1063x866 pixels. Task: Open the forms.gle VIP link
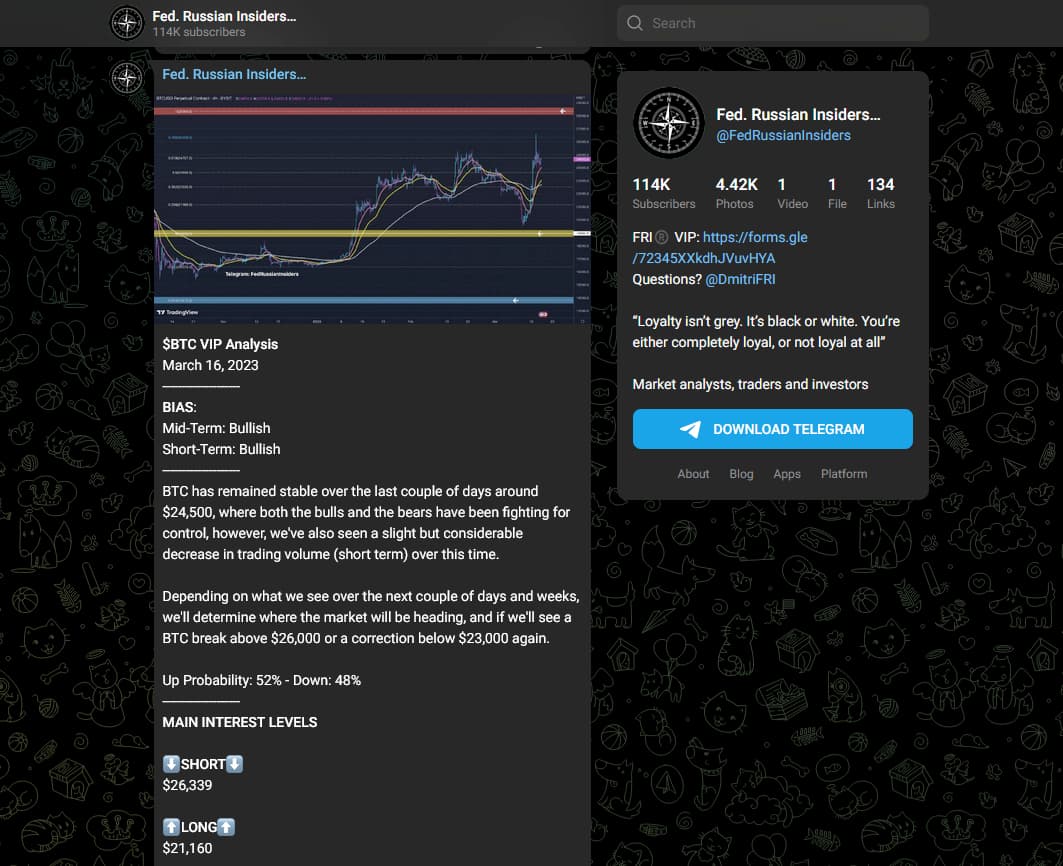(x=756, y=237)
